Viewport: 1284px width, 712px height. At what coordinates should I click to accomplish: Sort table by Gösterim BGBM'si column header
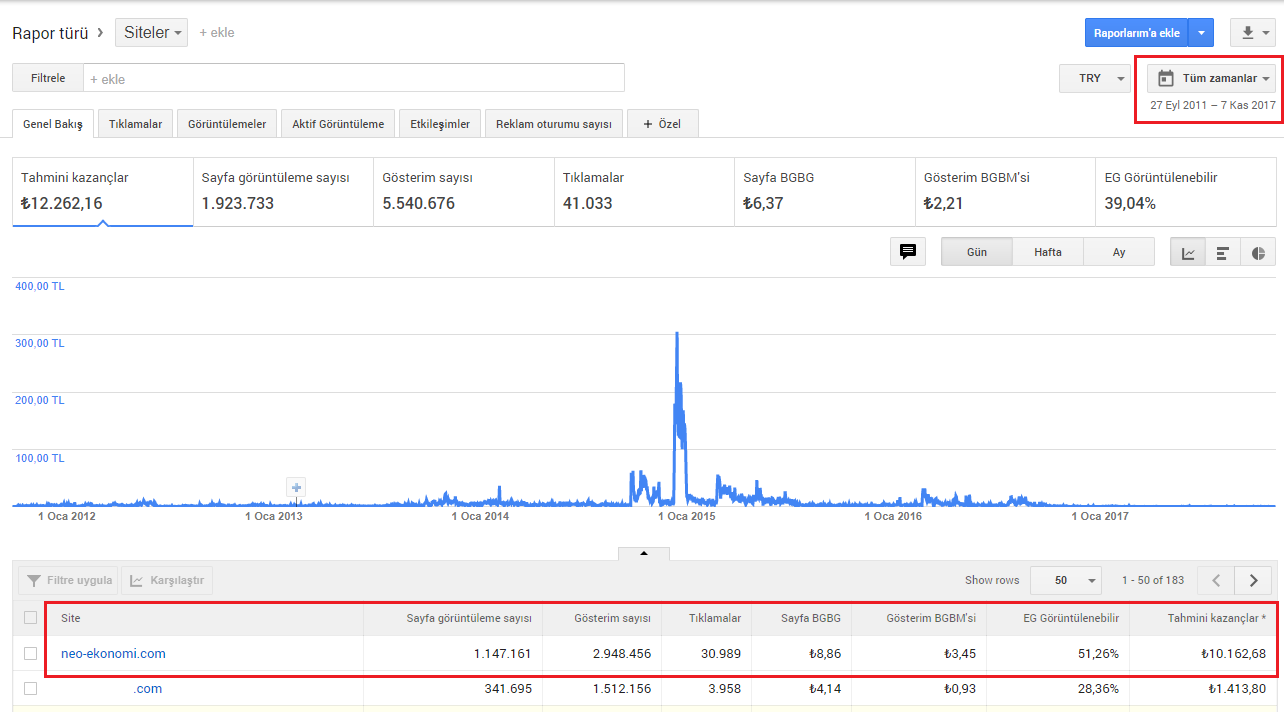[929, 618]
